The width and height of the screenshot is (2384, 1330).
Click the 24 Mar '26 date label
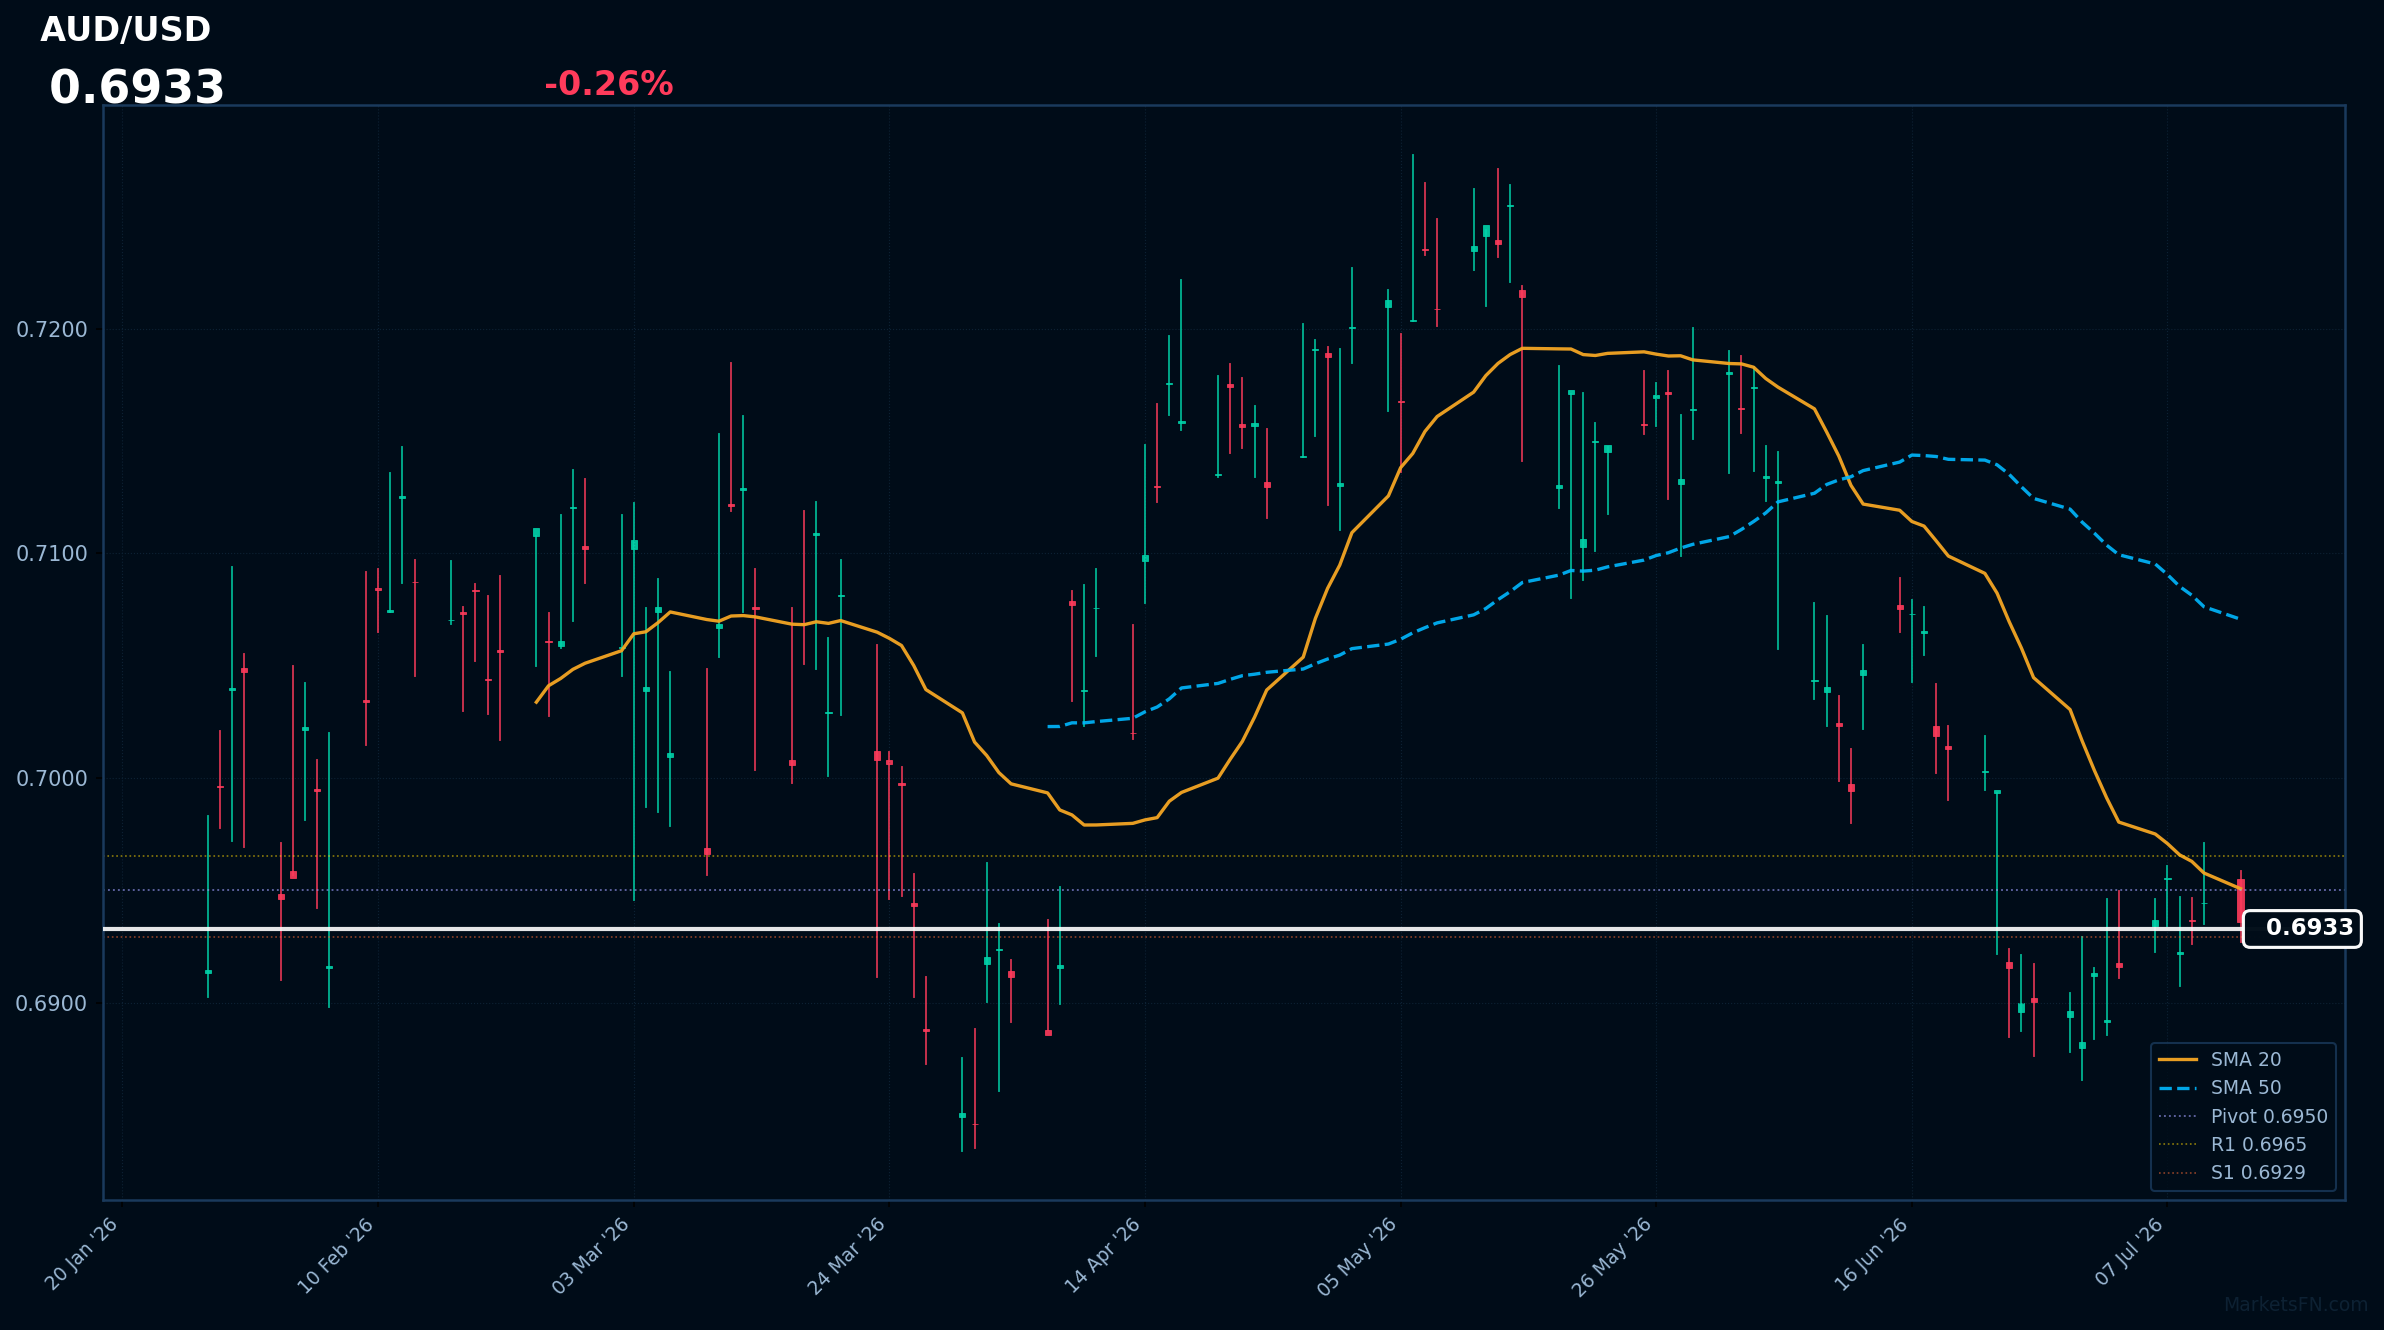848,1254
